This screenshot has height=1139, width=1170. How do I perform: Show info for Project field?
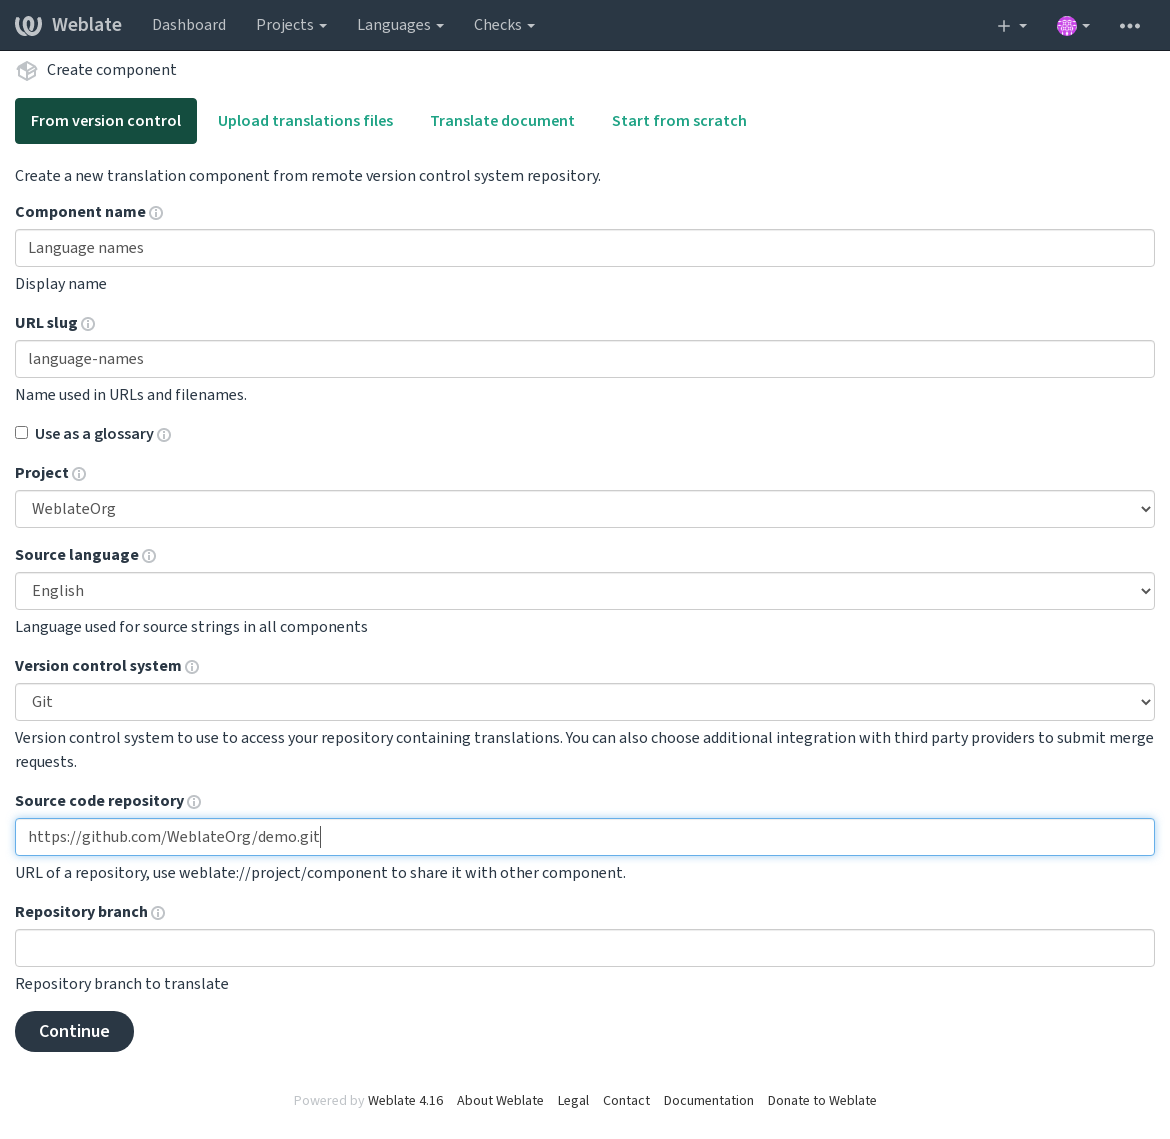(x=79, y=474)
